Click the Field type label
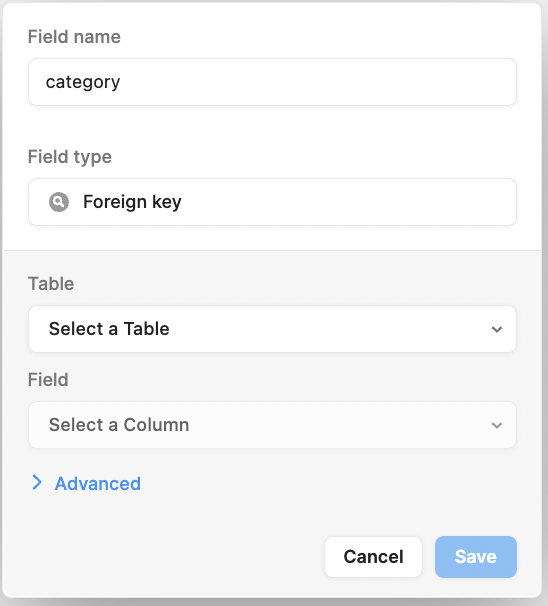The width and height of the screenshot is (548, 606). pos(70,157)
